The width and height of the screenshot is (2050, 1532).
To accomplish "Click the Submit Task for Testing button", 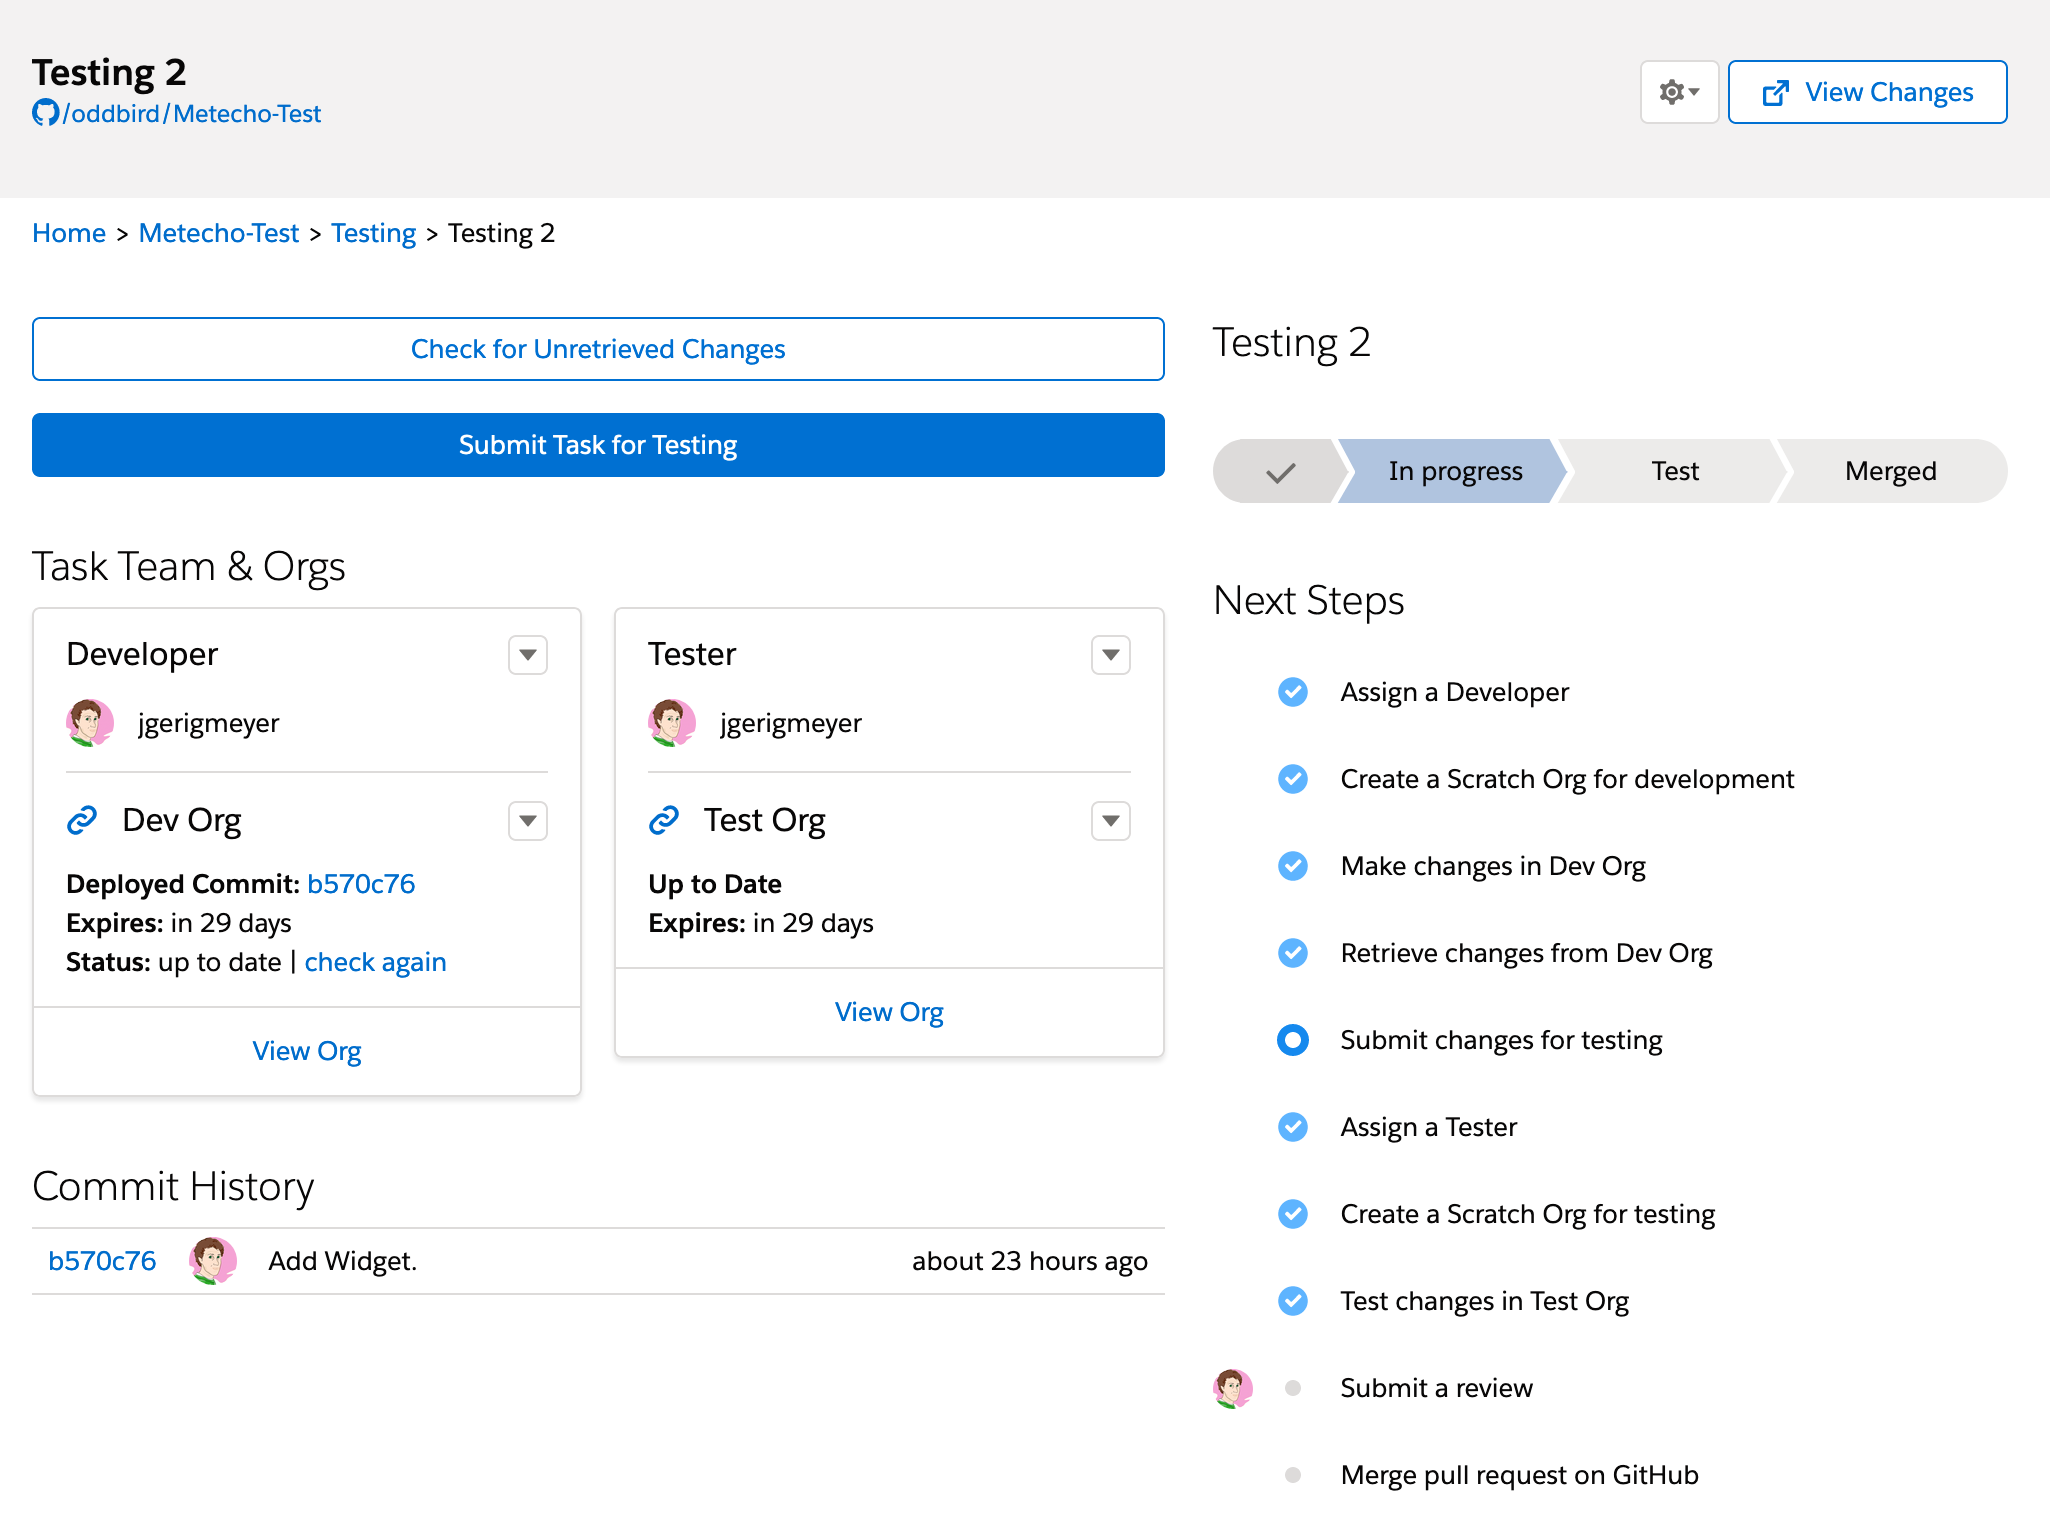I will pyautogui.click(x=598, y=445).
